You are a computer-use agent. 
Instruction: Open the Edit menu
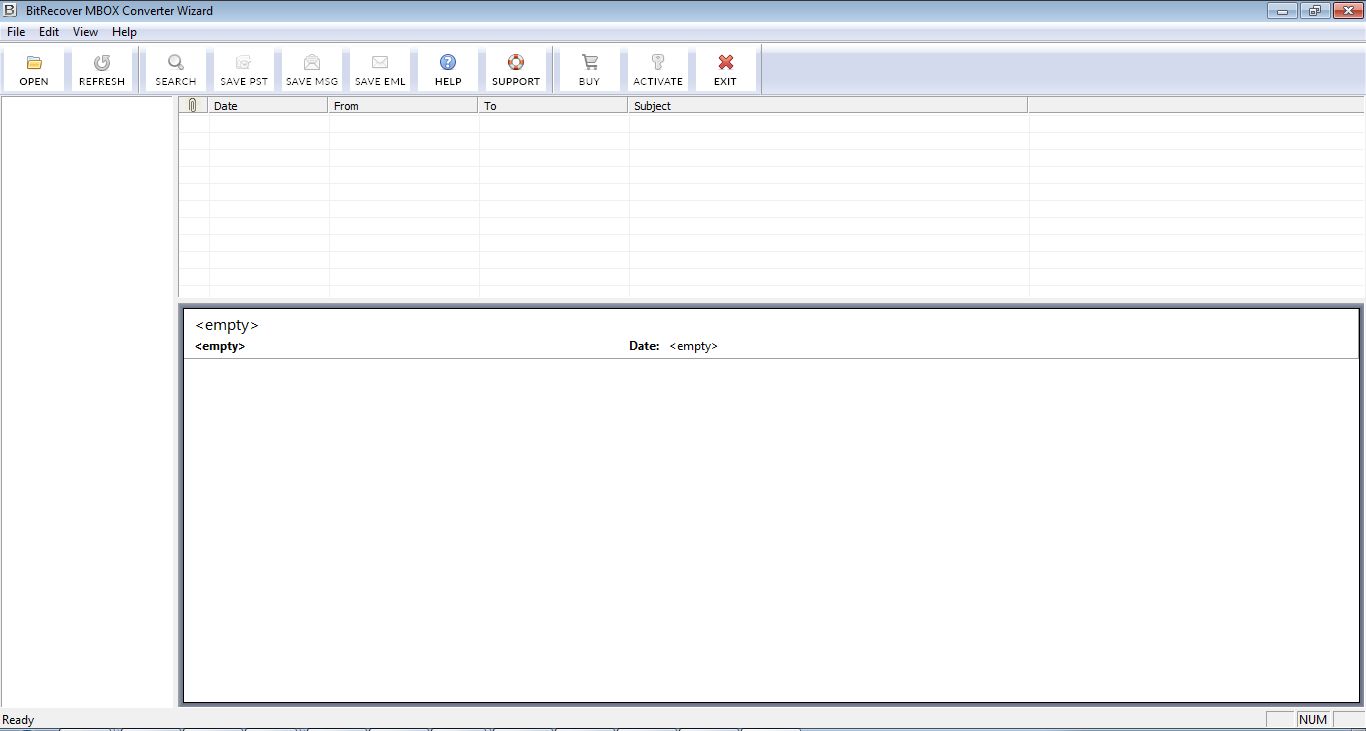(49, 32)
